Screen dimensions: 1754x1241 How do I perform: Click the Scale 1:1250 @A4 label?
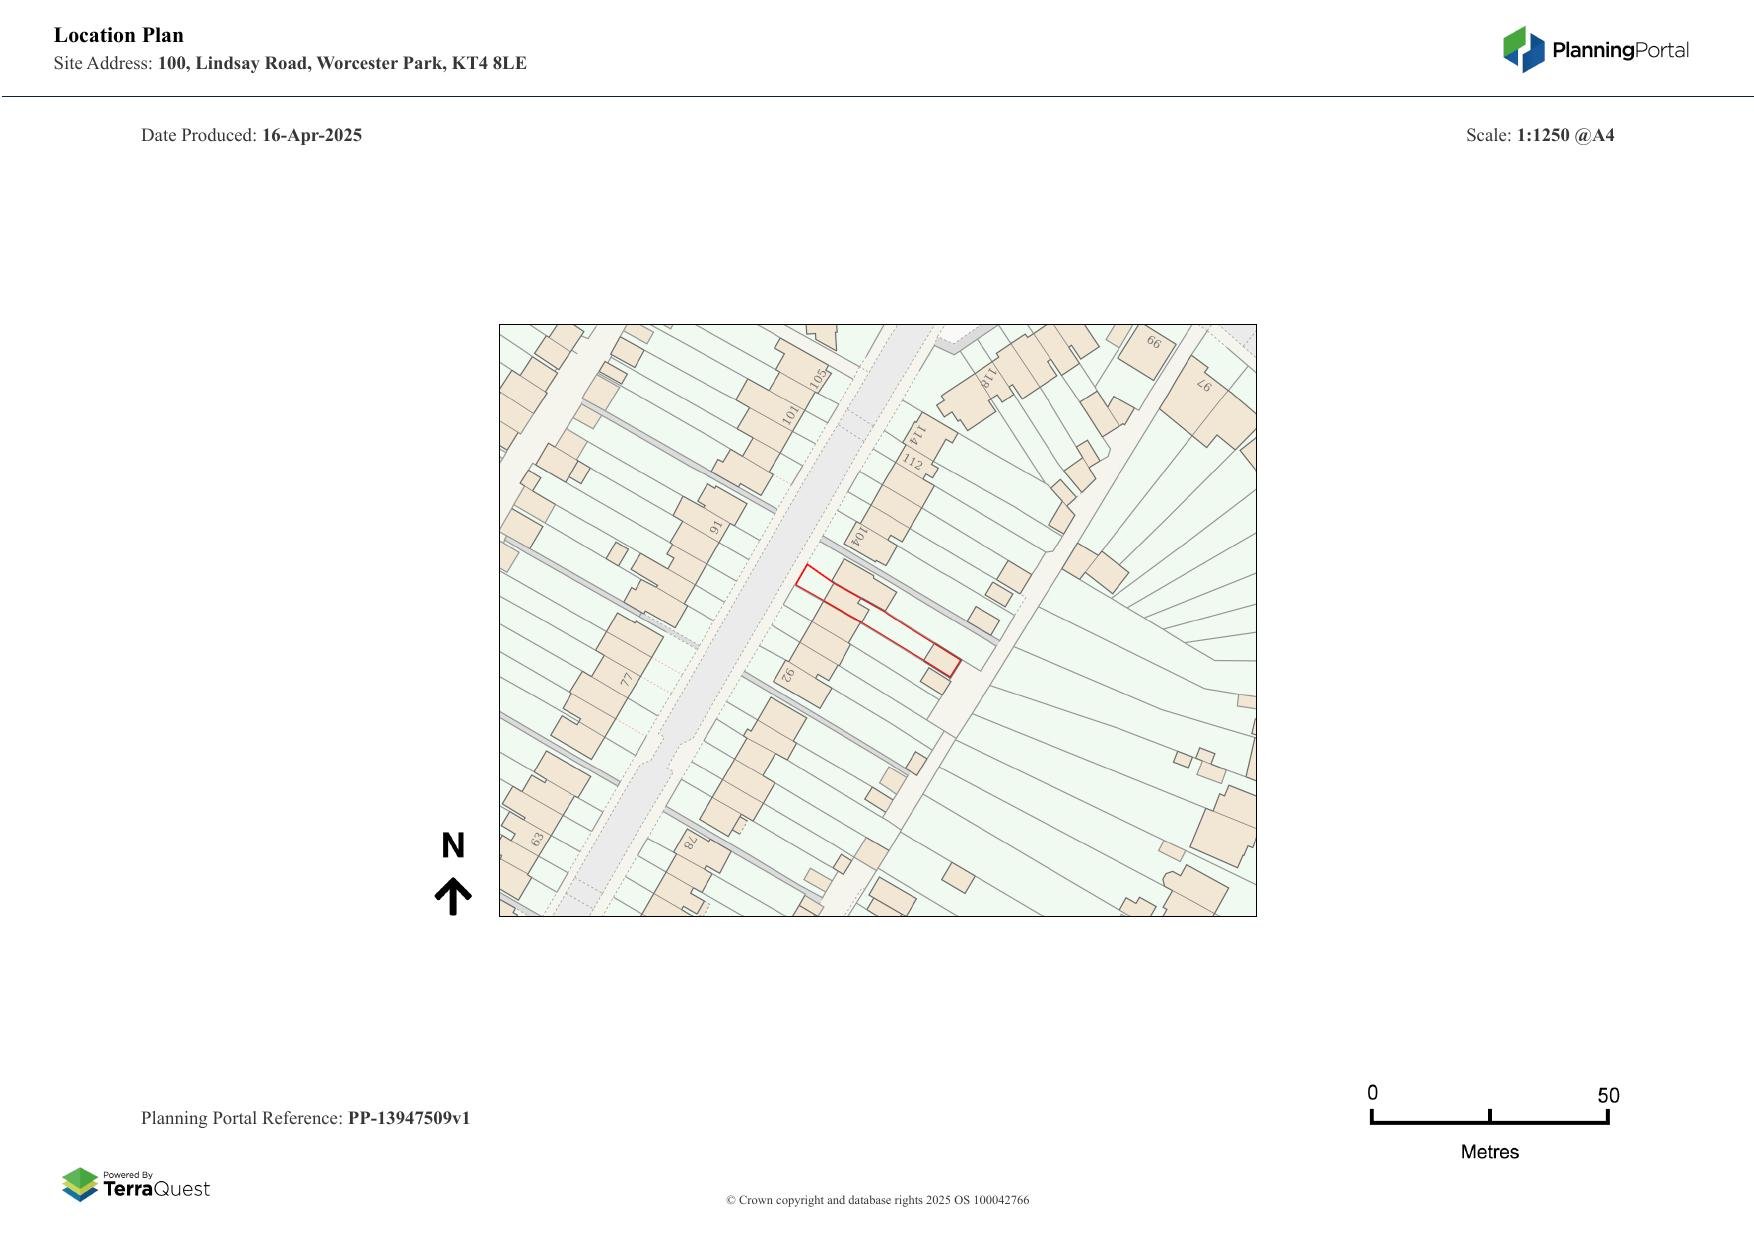pos(1542,134)
